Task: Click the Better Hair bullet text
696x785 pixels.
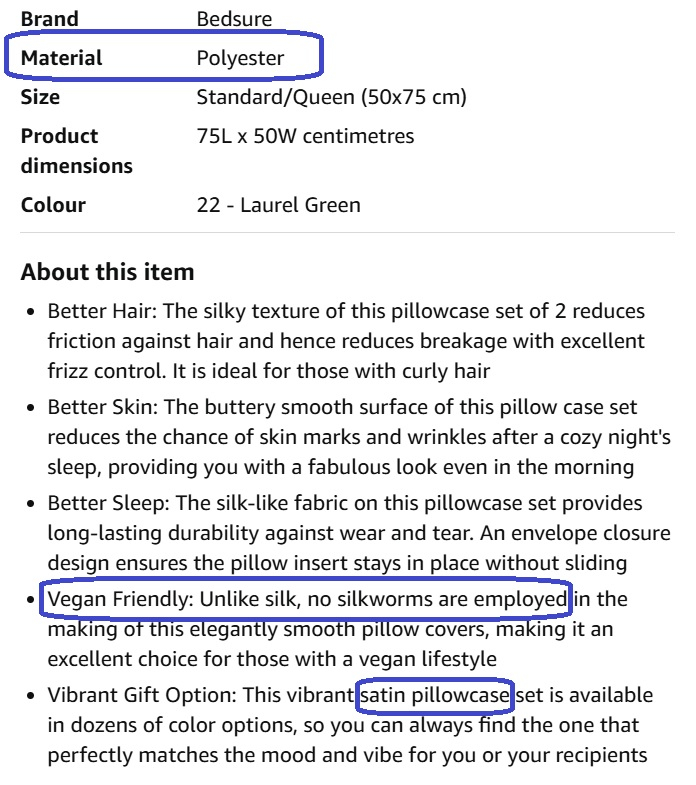Action: click(x=346, y=341)
